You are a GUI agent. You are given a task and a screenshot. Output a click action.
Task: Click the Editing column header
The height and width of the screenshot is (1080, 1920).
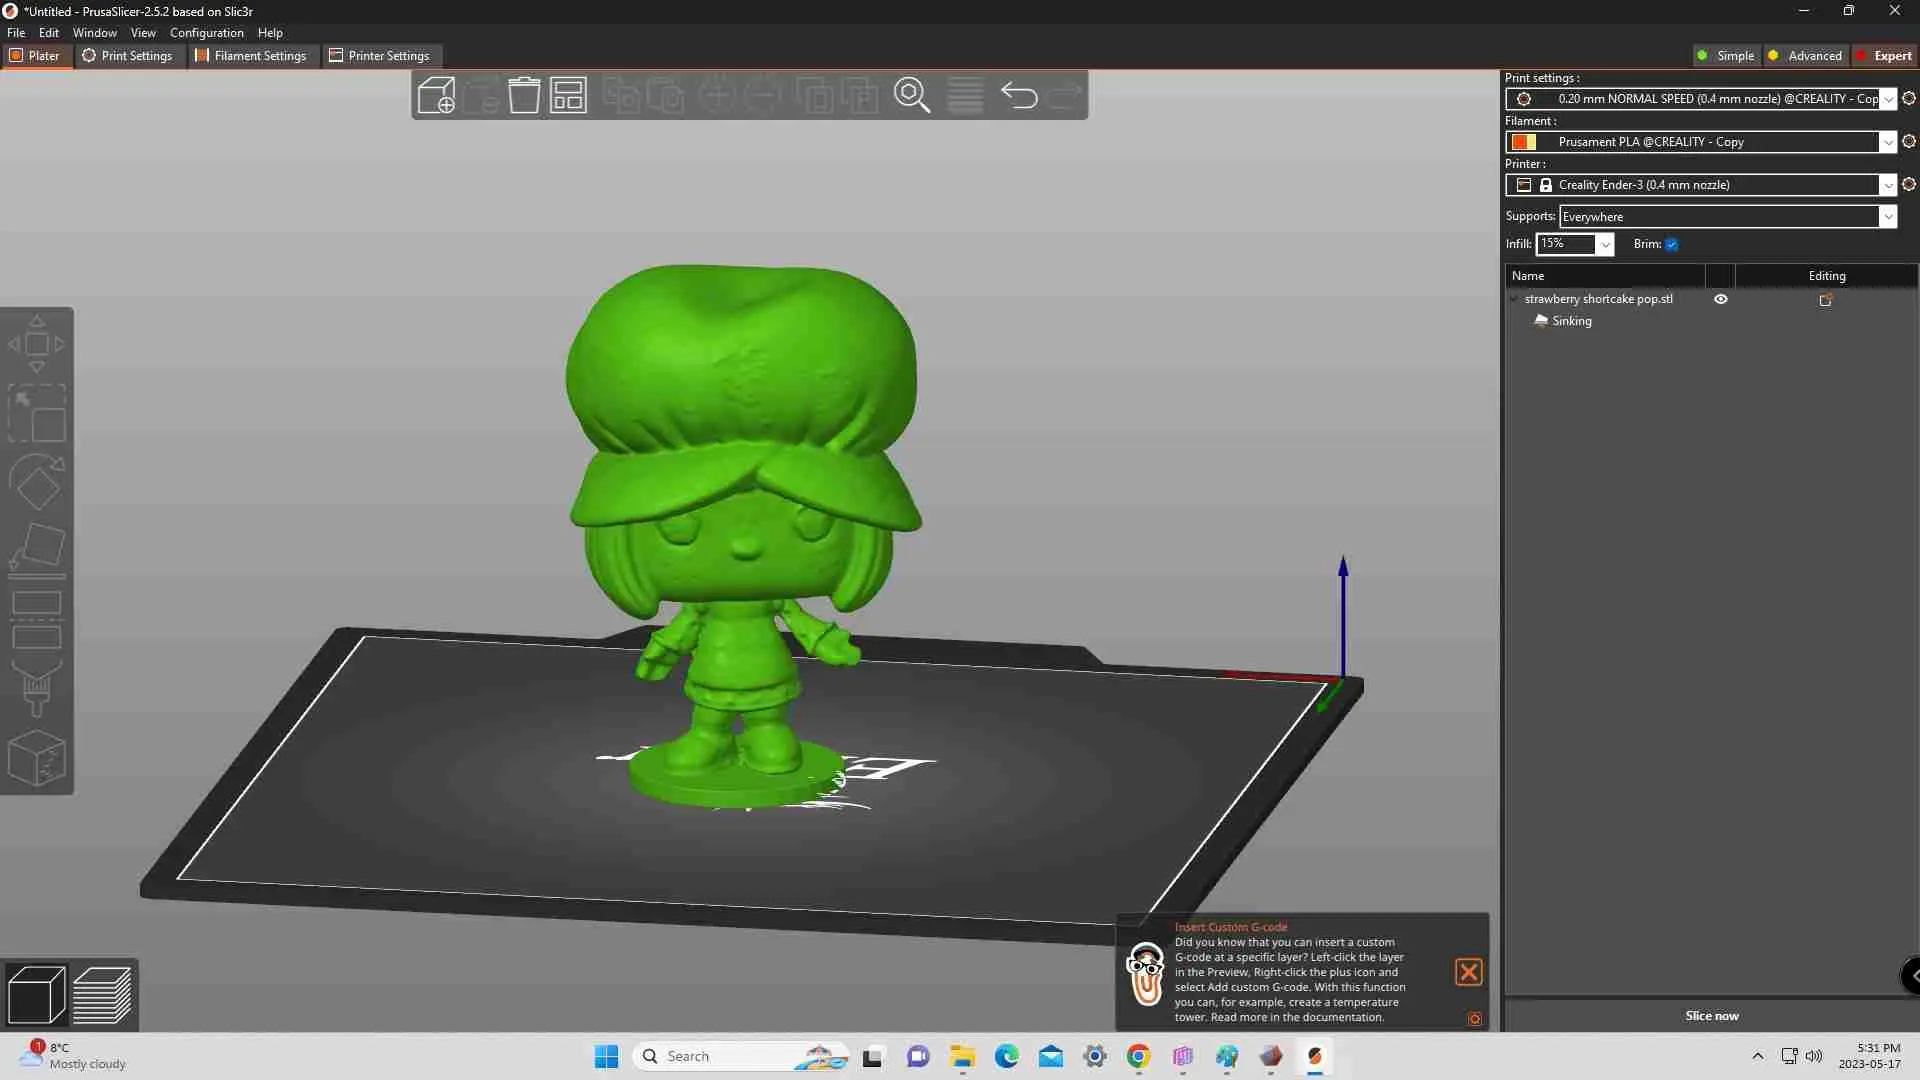(1826, 276)
